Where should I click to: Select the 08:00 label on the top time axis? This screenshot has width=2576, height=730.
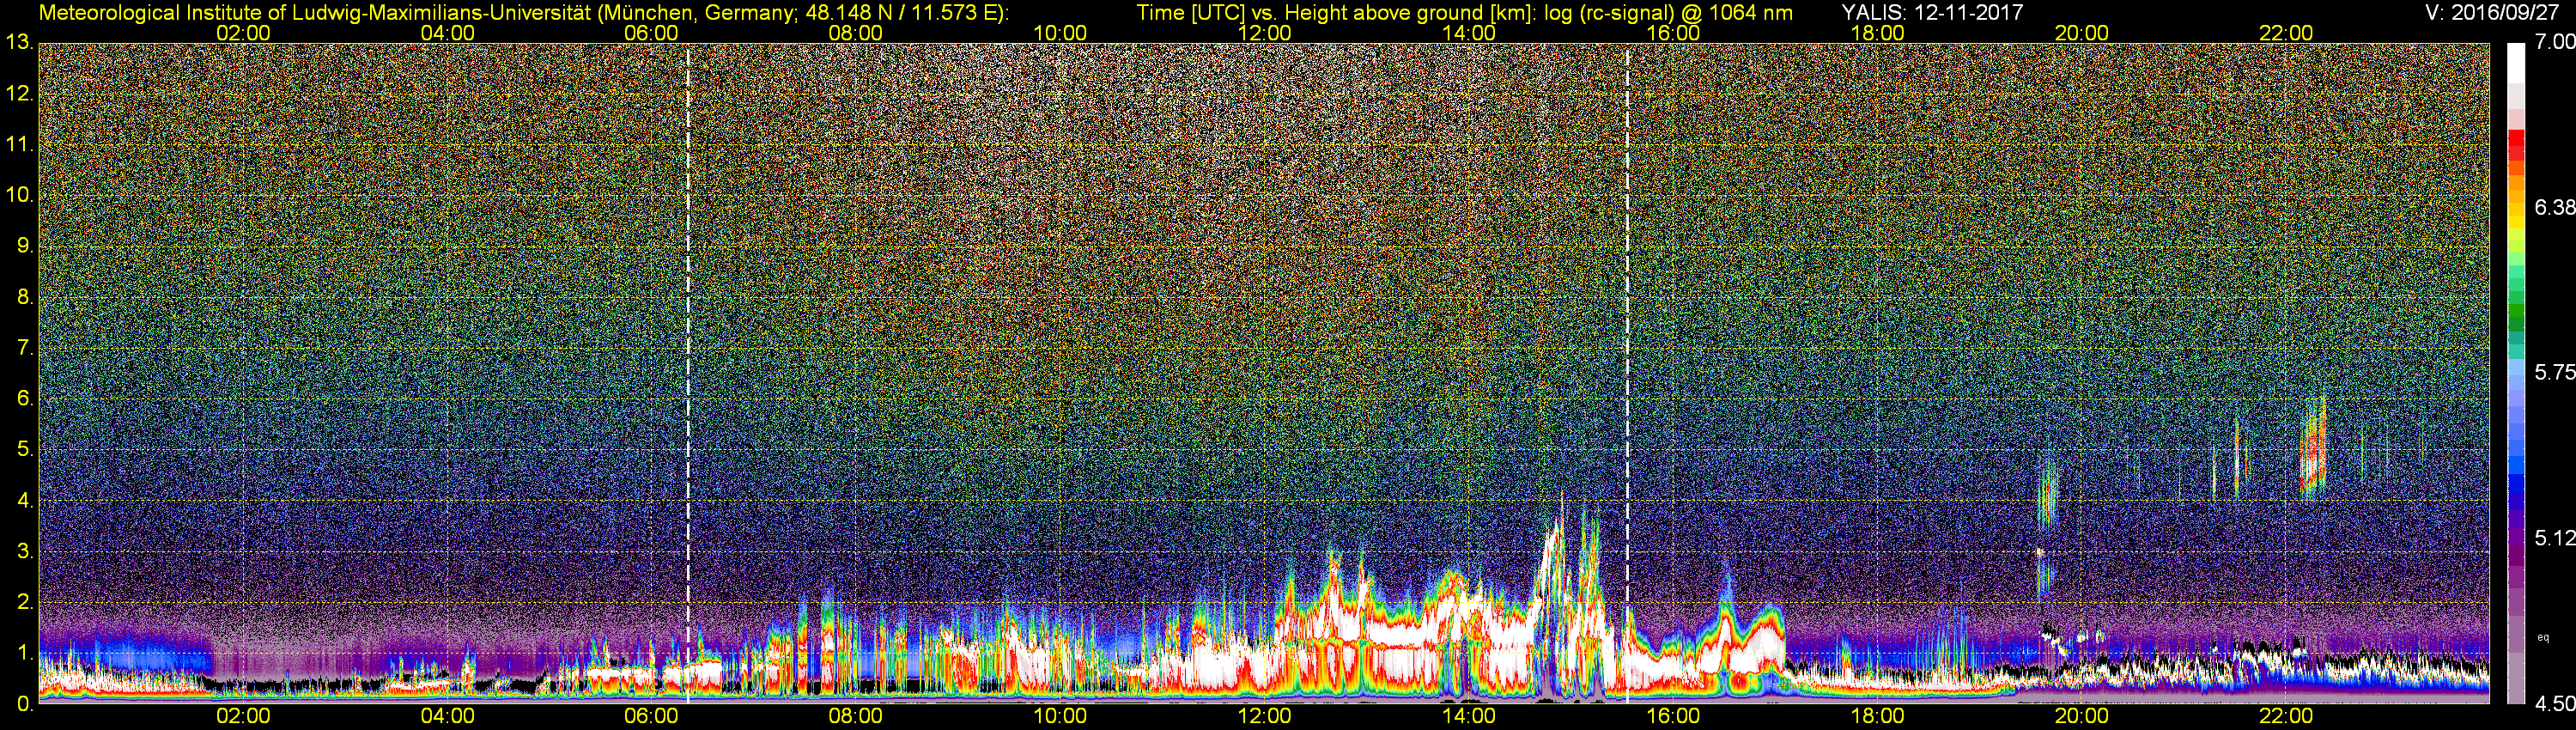point(856,33)
